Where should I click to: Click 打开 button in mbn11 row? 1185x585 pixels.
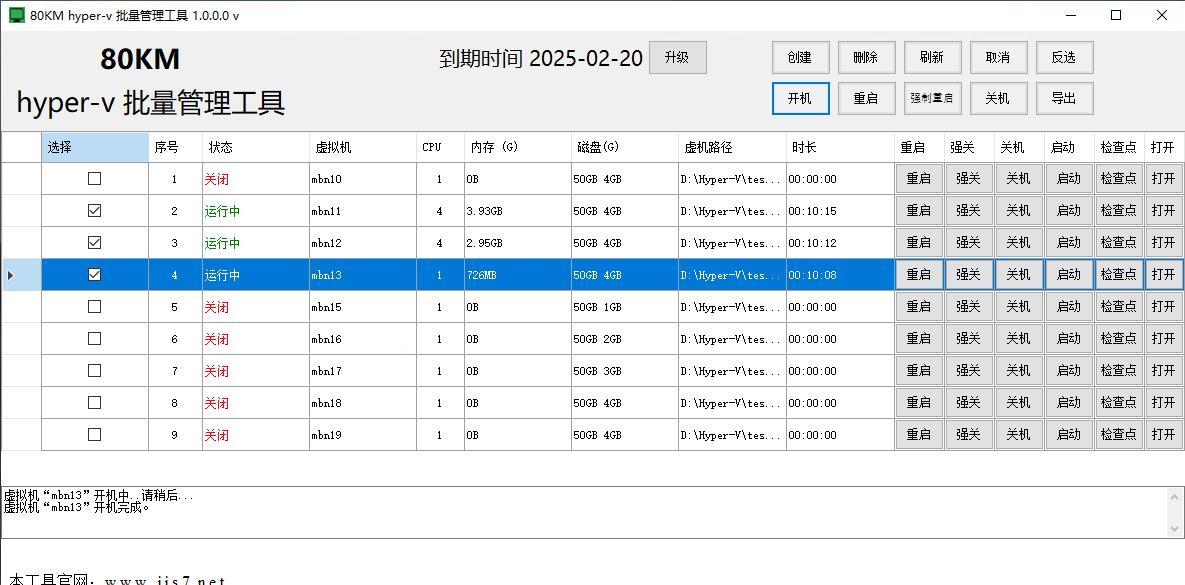click(1164, 211)
